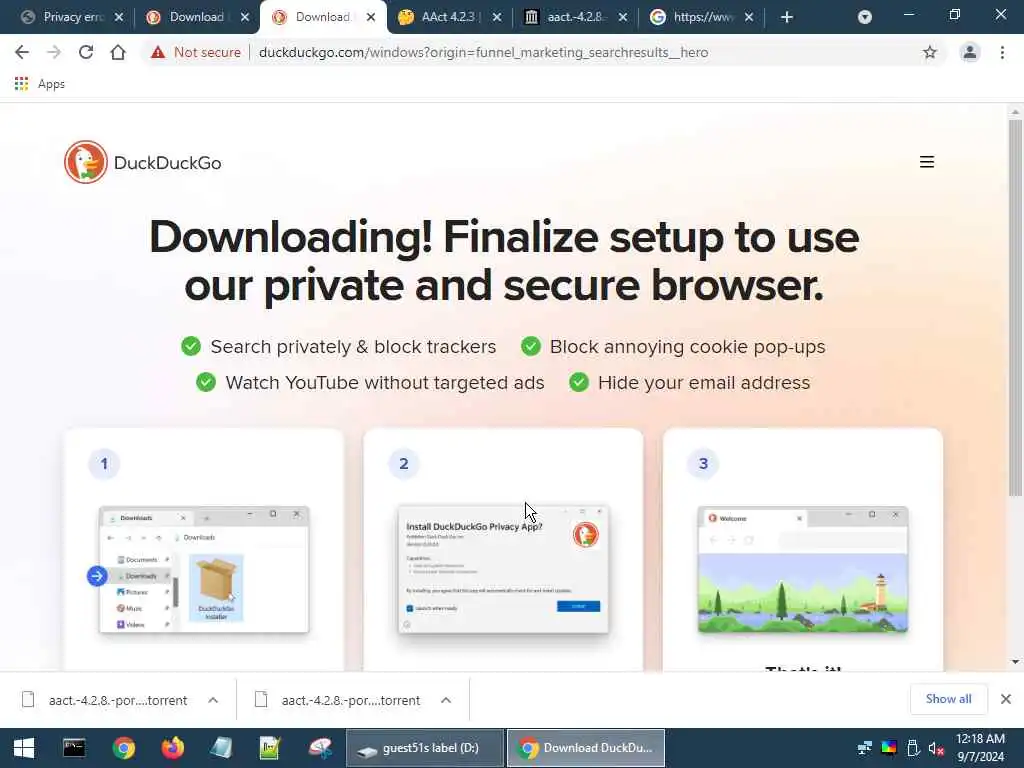
Task: Open the tab search dropdown in title bar
Action: coord(865,17)
